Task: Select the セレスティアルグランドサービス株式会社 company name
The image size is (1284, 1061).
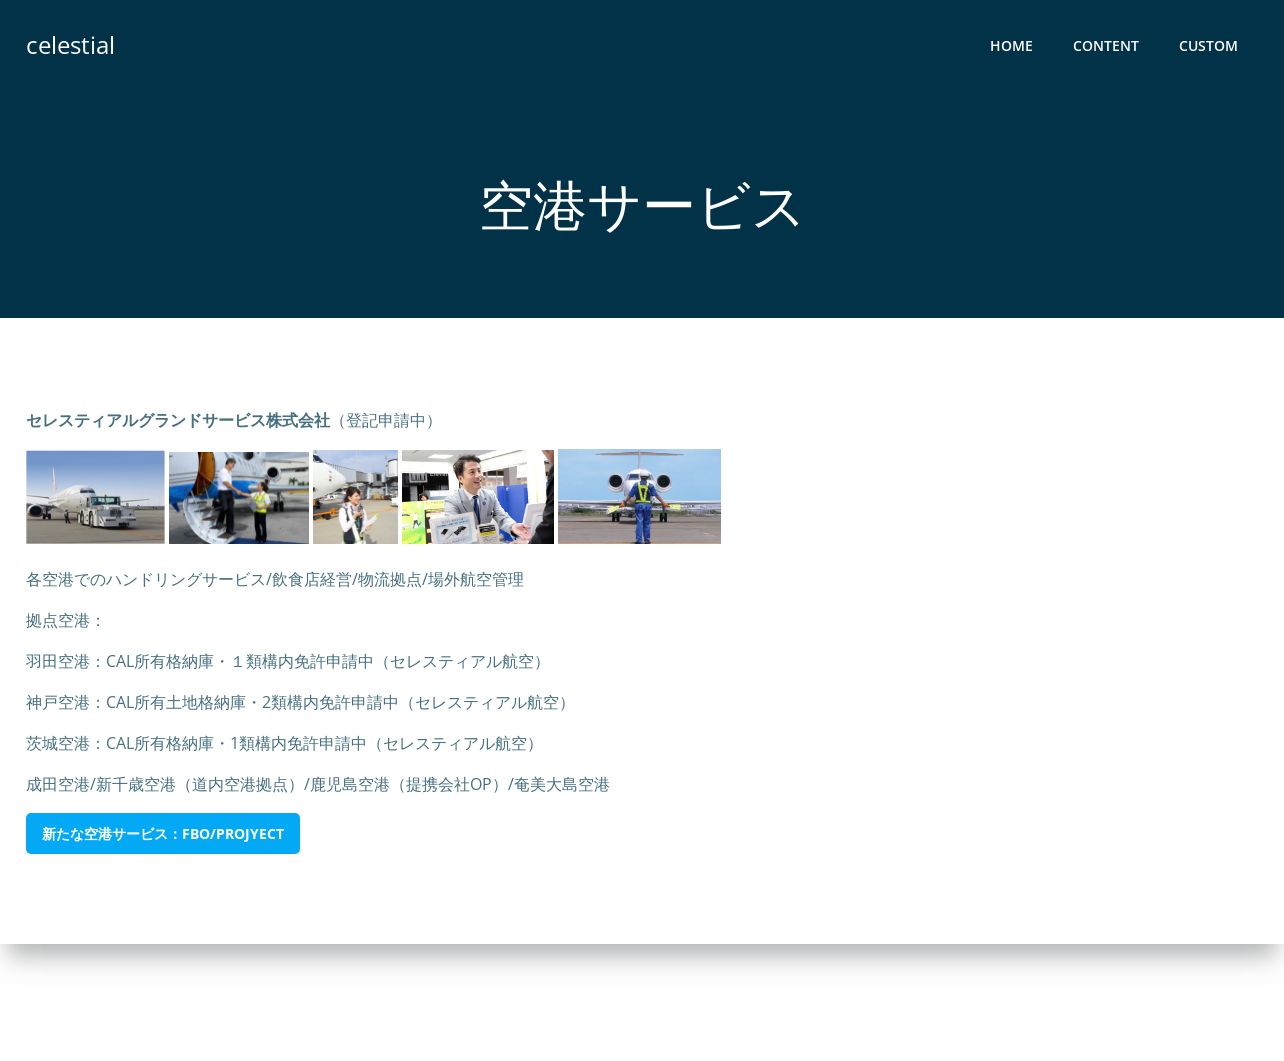Action: point(178,420)
